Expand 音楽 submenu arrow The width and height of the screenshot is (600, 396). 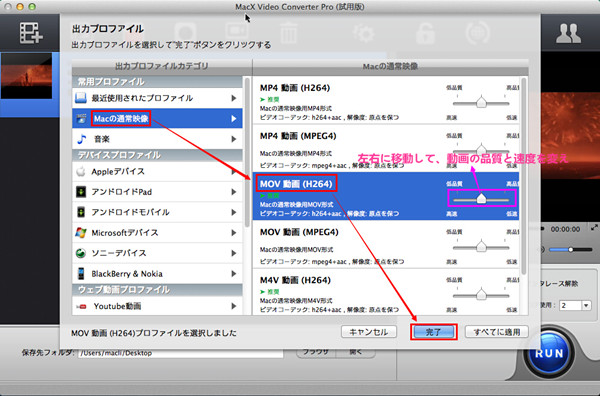[233, 139]
